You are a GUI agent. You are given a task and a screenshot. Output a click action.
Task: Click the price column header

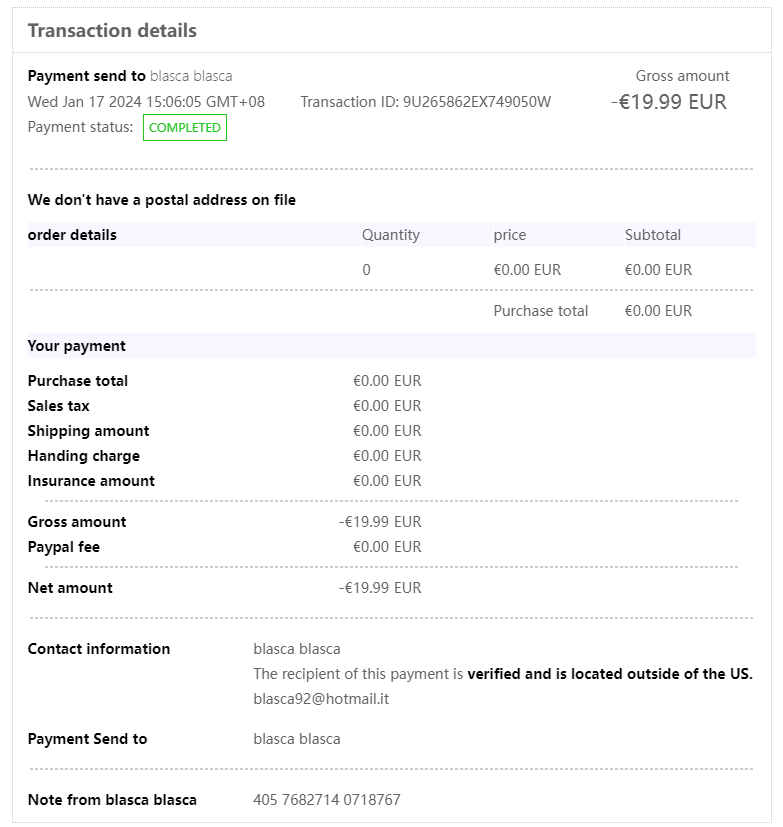[510, 235]
